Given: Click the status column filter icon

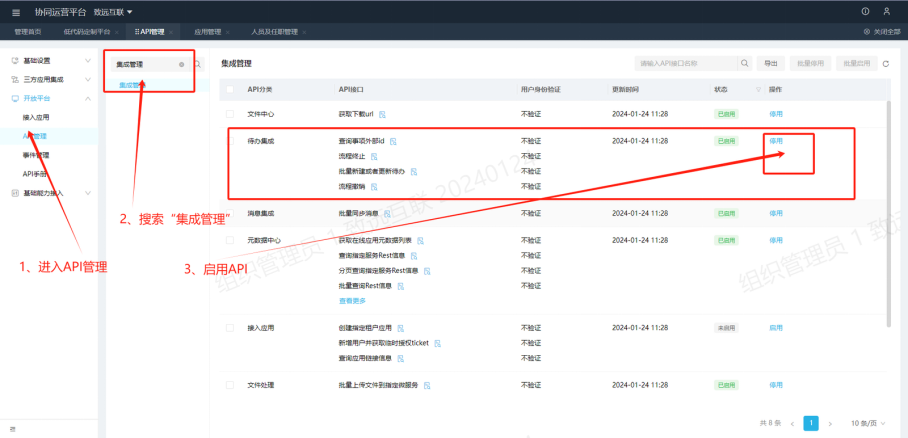Looking at the screenshot, I should pyautogui.click(x=757, y=89).
